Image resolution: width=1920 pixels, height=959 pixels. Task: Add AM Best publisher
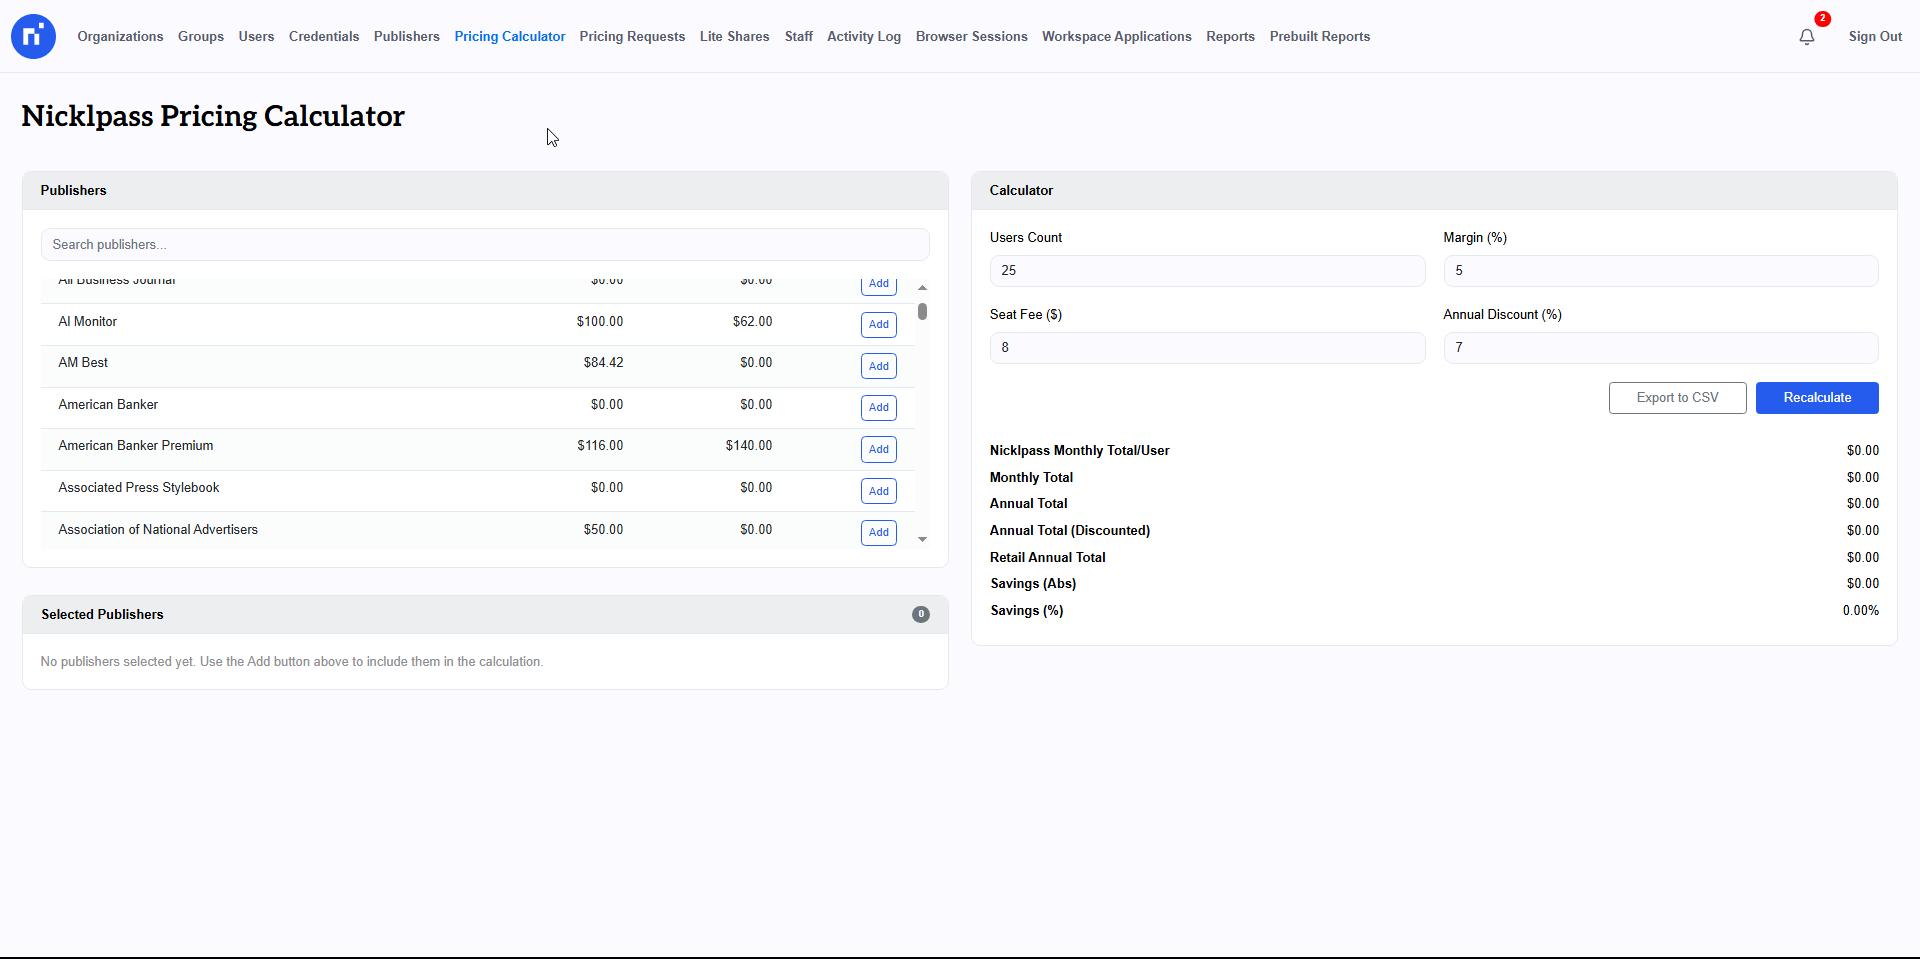click(878, 366)
